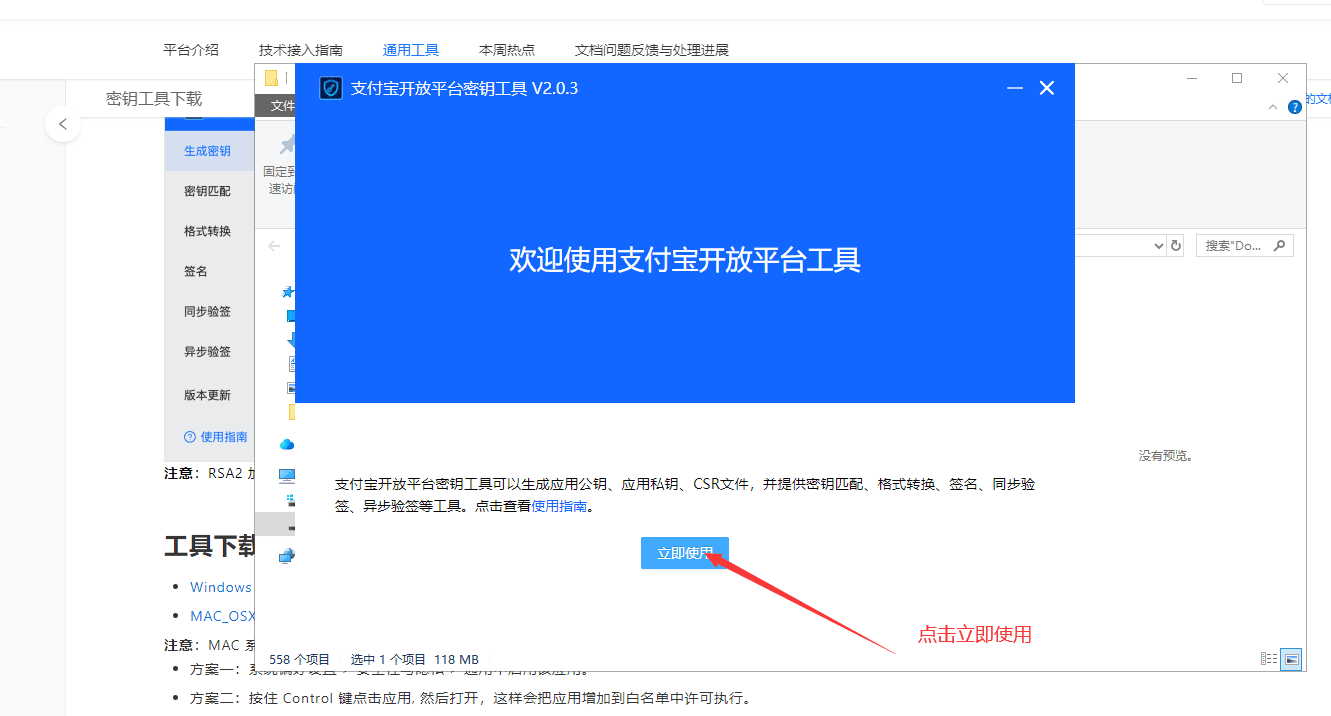
Task: Click the 密钥工具下载 heading
Action: tap(154, 98)
